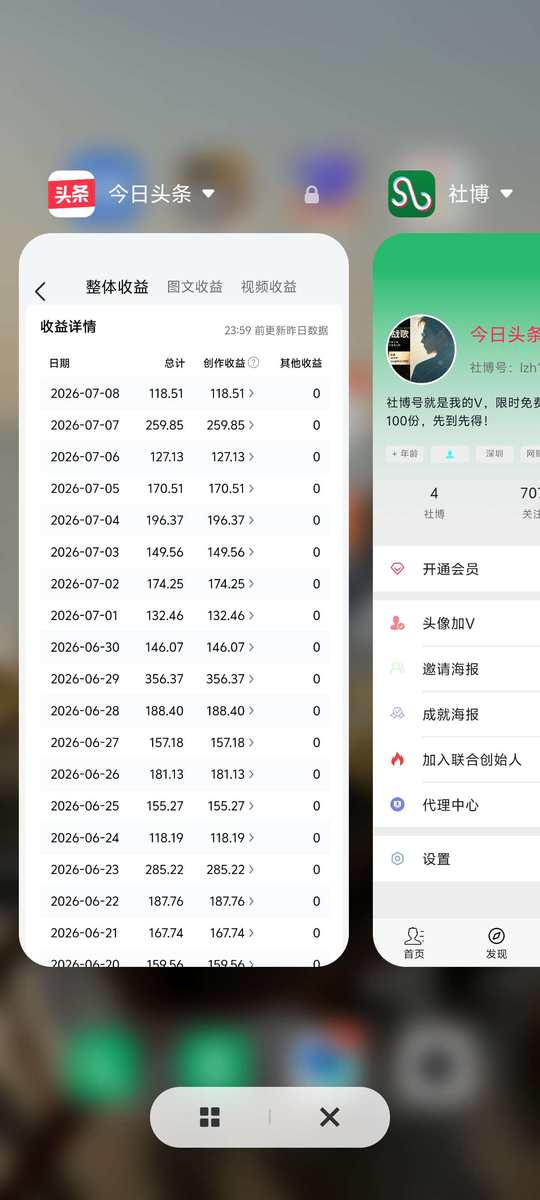The width and height of the screenshot is (540, 1200).
Task: Close all apps with the X button
Action: click(x=330, y=1117)
